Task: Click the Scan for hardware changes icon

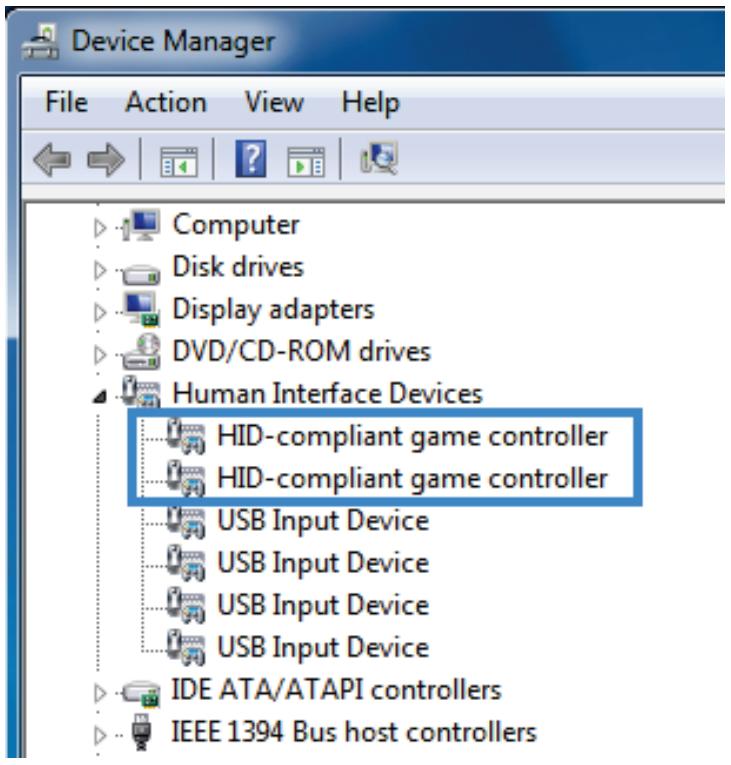Action: click(x=379, y=158)
